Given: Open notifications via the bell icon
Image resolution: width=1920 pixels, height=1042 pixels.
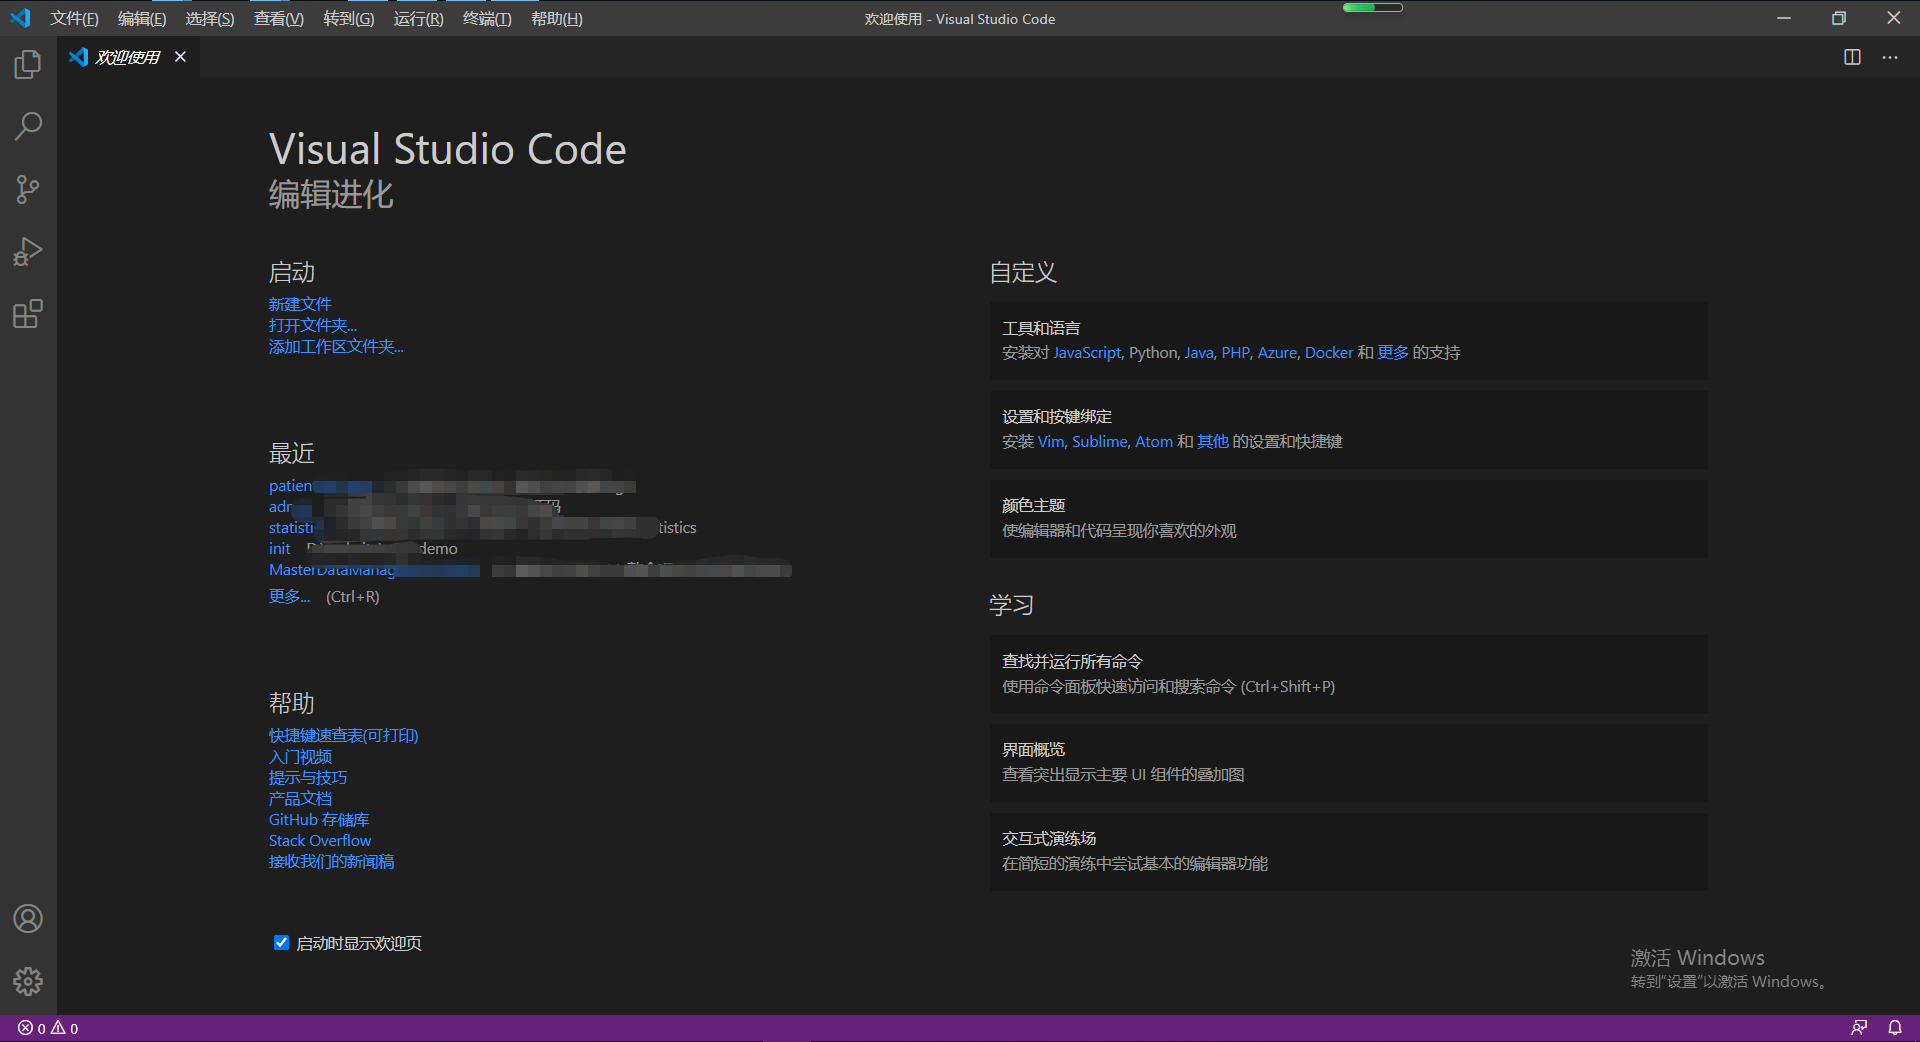Looking at the screenshot, I should (x=1895, y=1028).
